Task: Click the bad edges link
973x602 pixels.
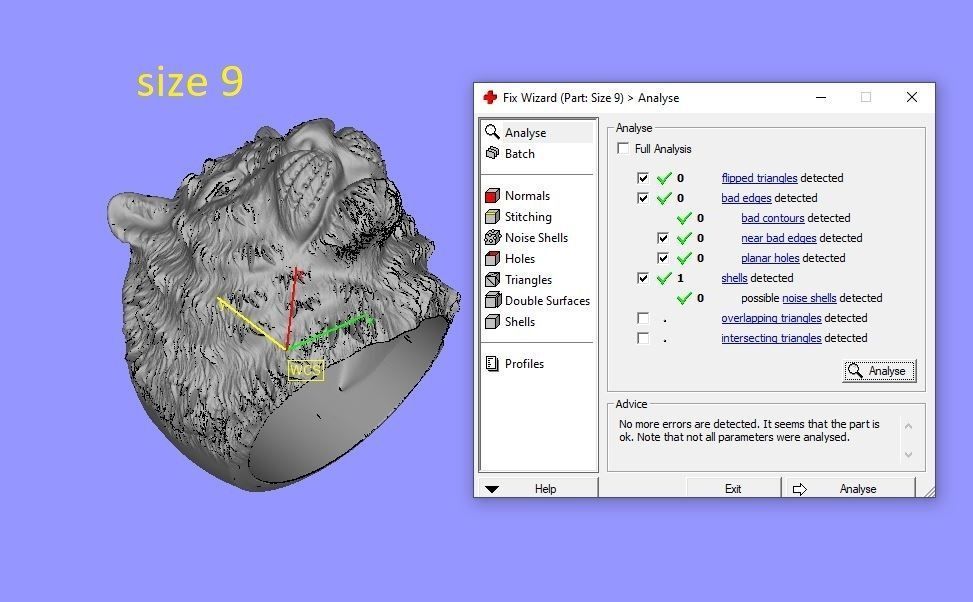Action: (x=746, y=198)
